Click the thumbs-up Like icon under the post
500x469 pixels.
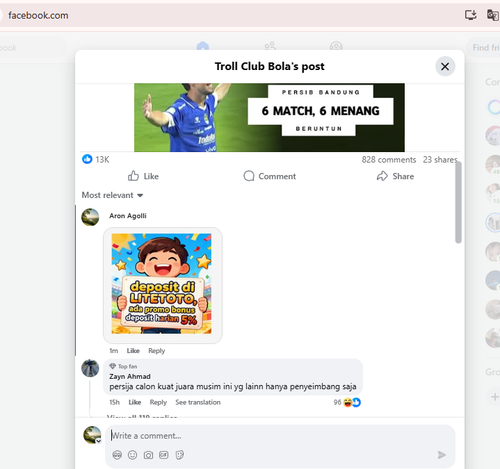tap(133, 176)
